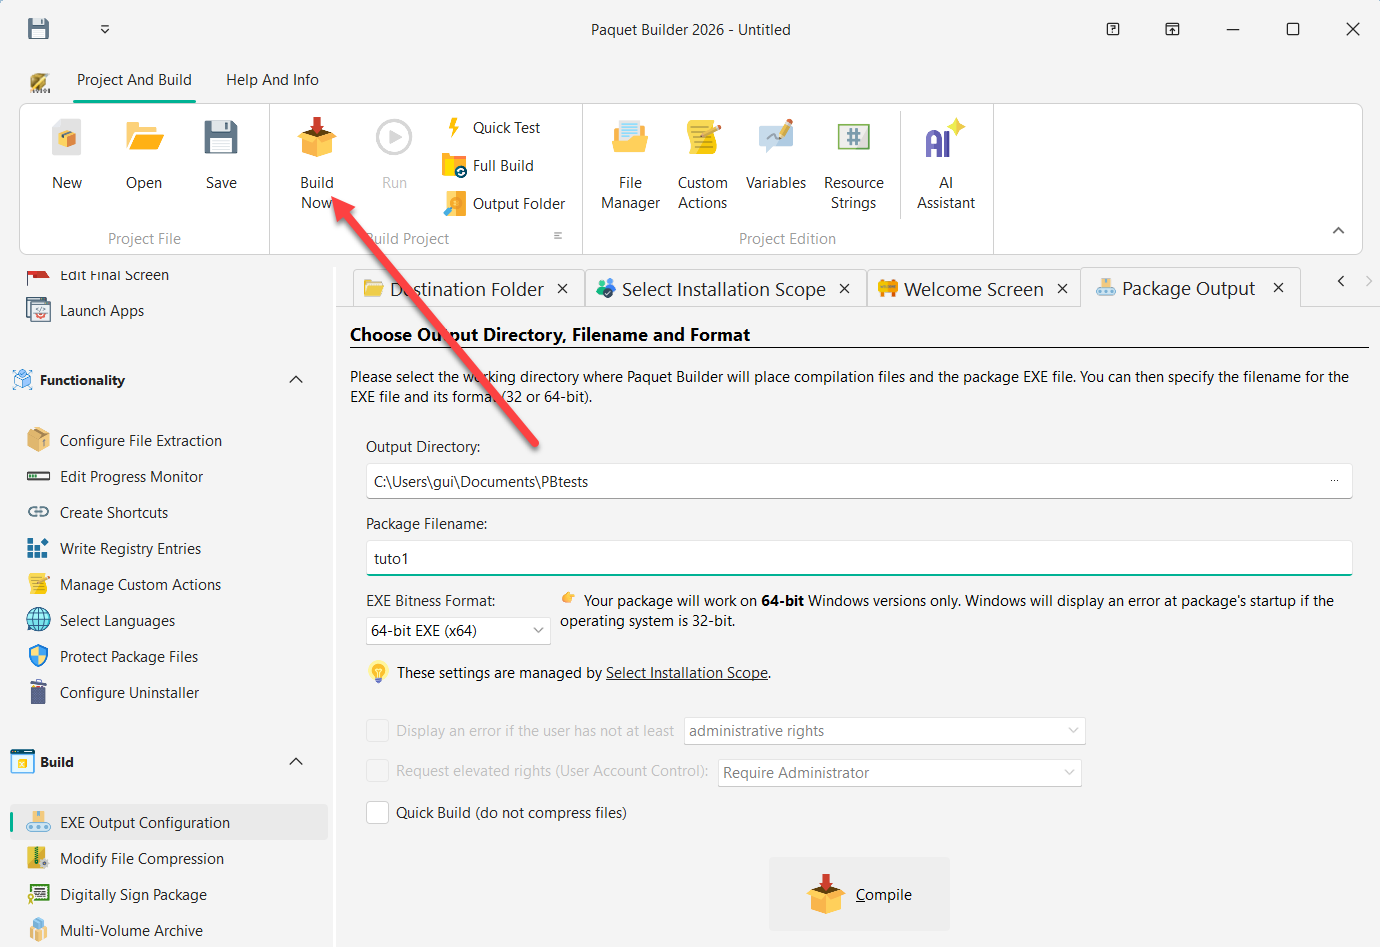Enable Quick Build without compressing files
The image size is (1380, 947).
[377, 812]
